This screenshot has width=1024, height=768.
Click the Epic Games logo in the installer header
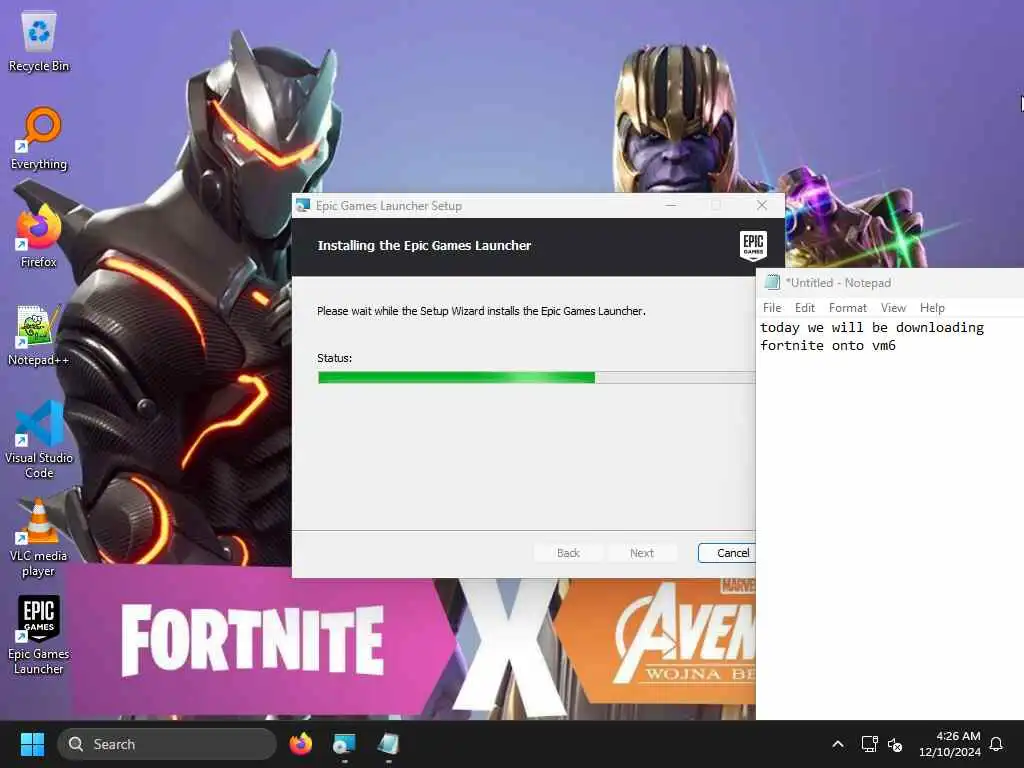(753, 246)
